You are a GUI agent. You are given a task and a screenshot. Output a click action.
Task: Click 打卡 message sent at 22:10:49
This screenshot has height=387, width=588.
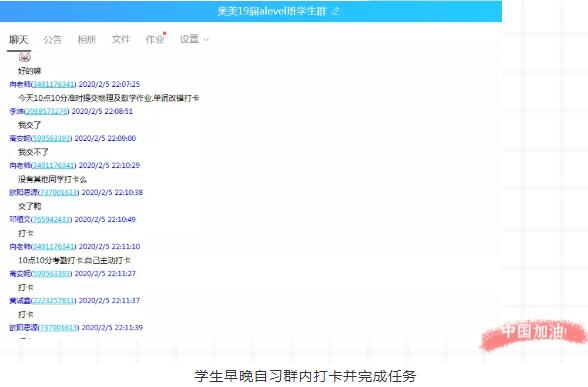point(26,233)
